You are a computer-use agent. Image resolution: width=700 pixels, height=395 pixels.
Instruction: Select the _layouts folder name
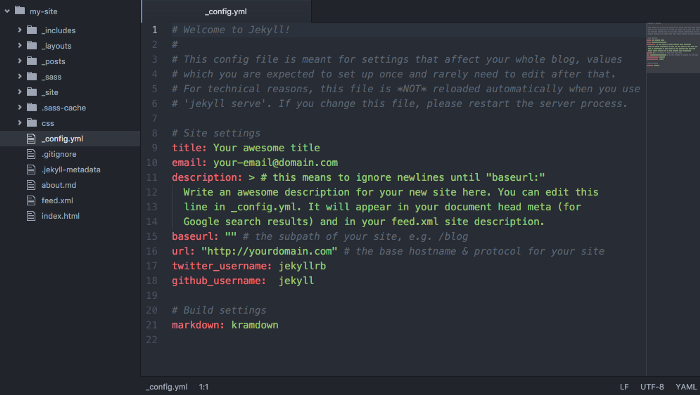[x=56, y=46]
